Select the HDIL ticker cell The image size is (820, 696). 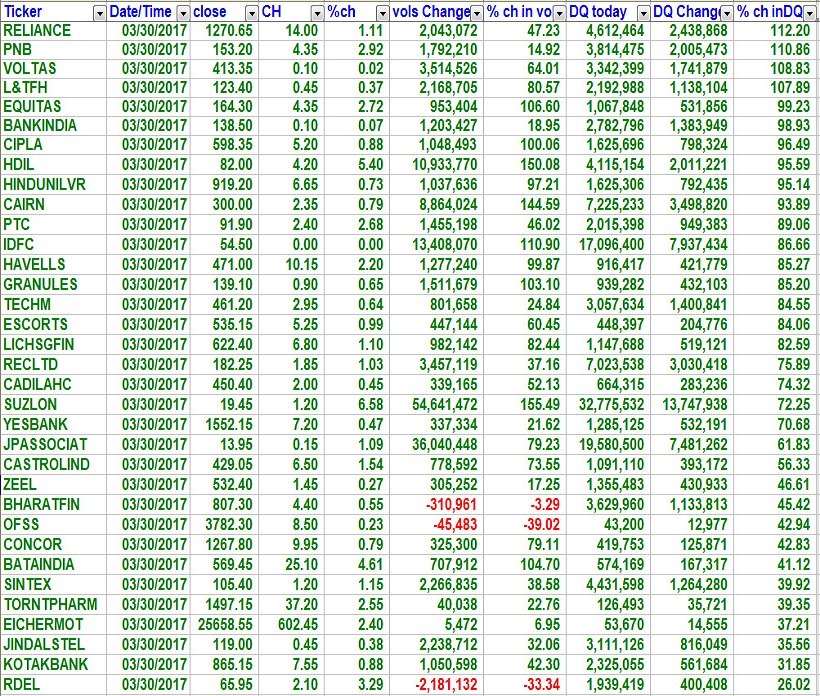pyautogui.click(x=53, y=164)
